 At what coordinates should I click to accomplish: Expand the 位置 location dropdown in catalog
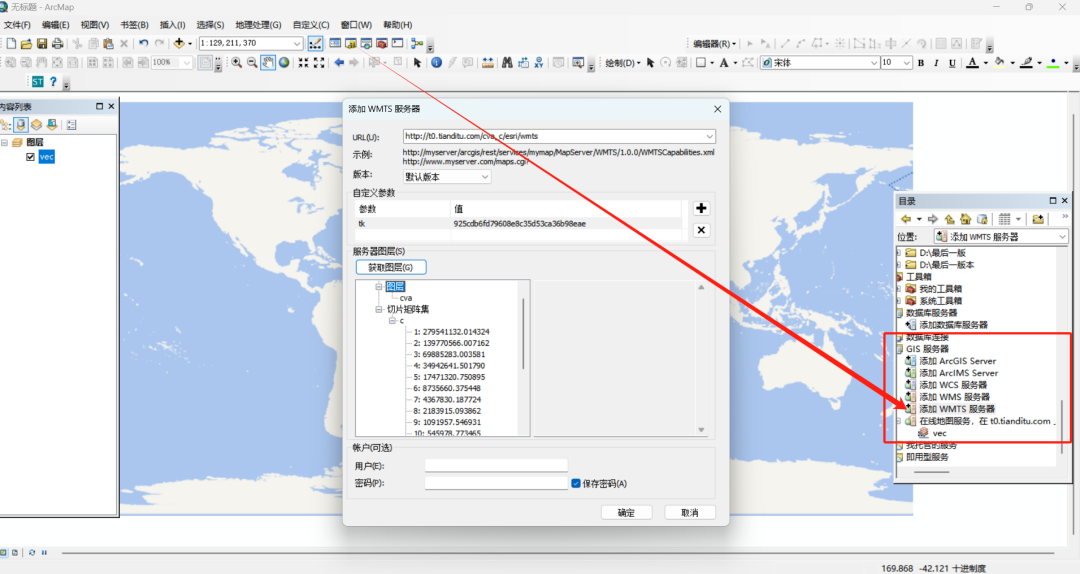pos(1061,237)
